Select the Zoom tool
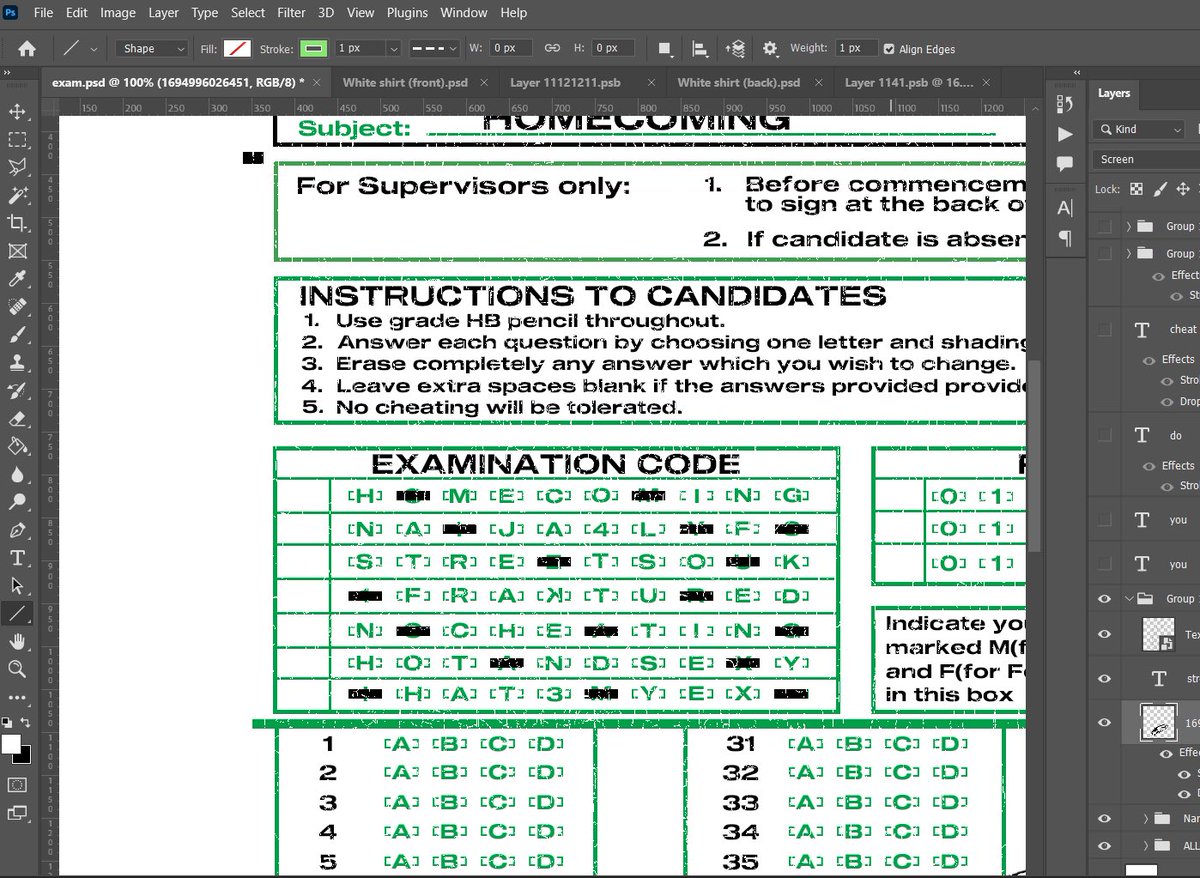This screenshot has width=1200, height=878. click(x=17, y=669)
